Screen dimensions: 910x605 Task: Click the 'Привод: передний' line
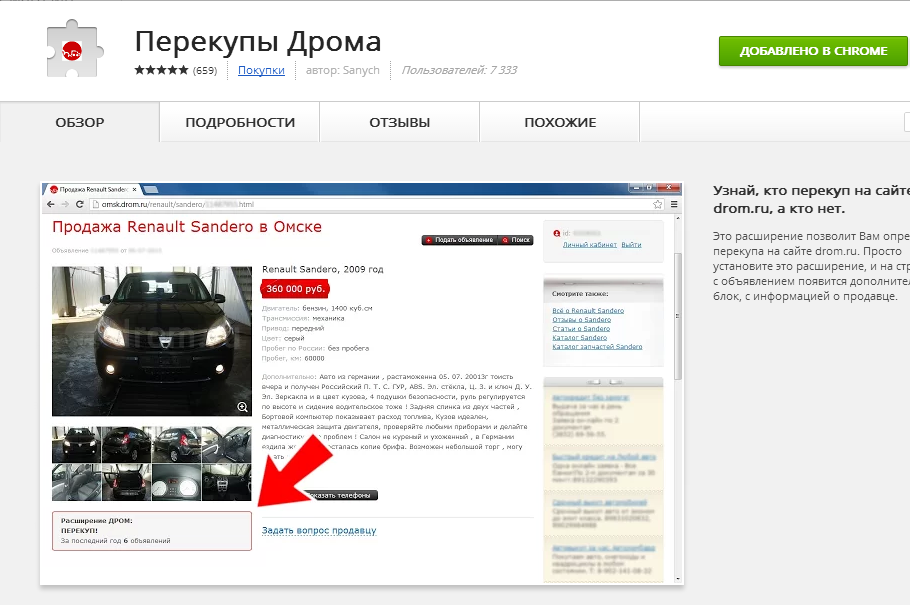(293, 328)
